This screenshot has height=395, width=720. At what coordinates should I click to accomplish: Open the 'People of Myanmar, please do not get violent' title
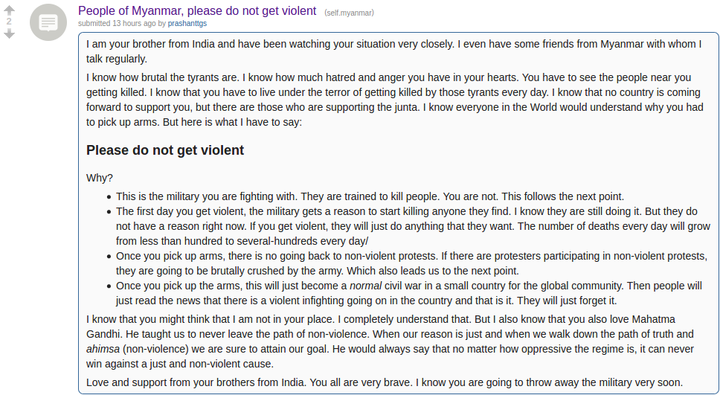tap(197, 11)
